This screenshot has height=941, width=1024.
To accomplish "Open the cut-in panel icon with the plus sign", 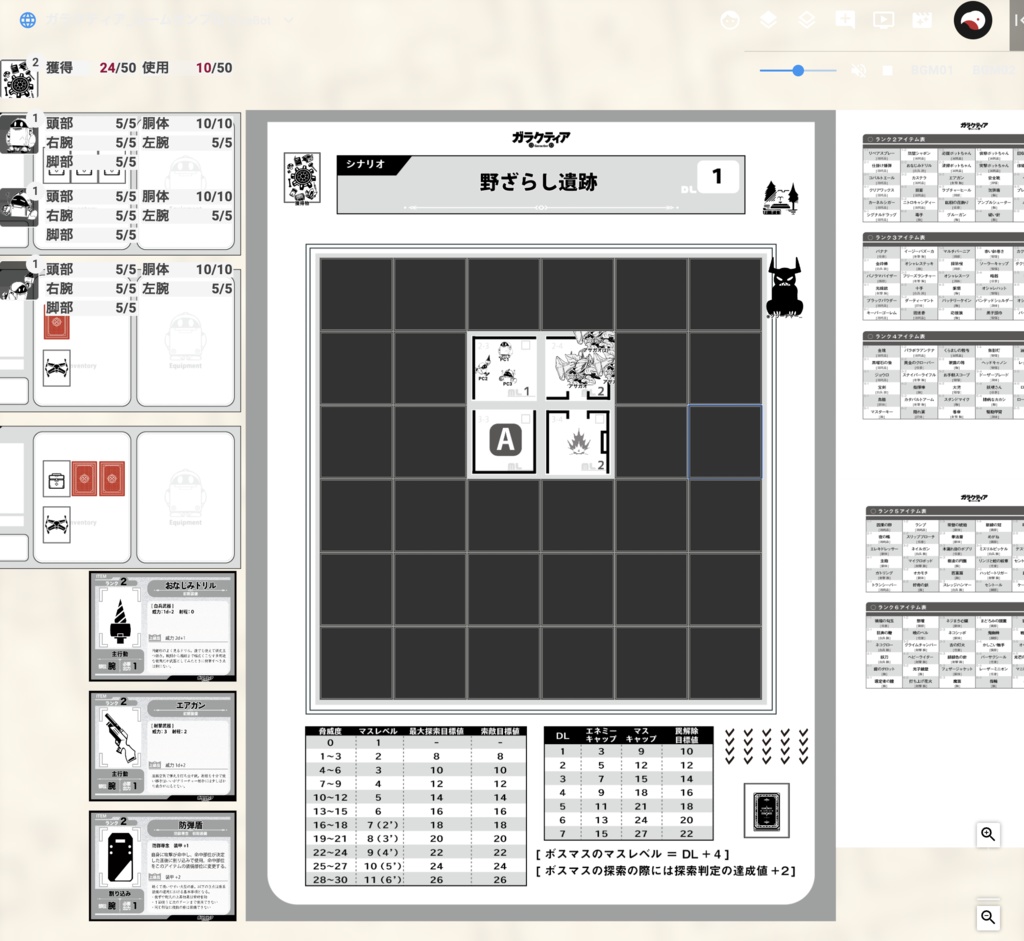I will (x=844, y=19).
